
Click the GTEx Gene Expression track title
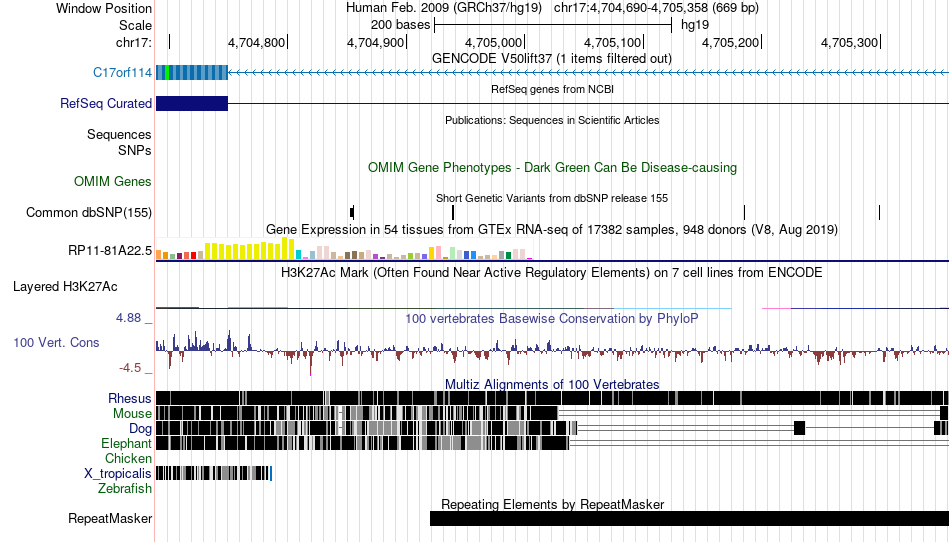click(x=552, y=230)
